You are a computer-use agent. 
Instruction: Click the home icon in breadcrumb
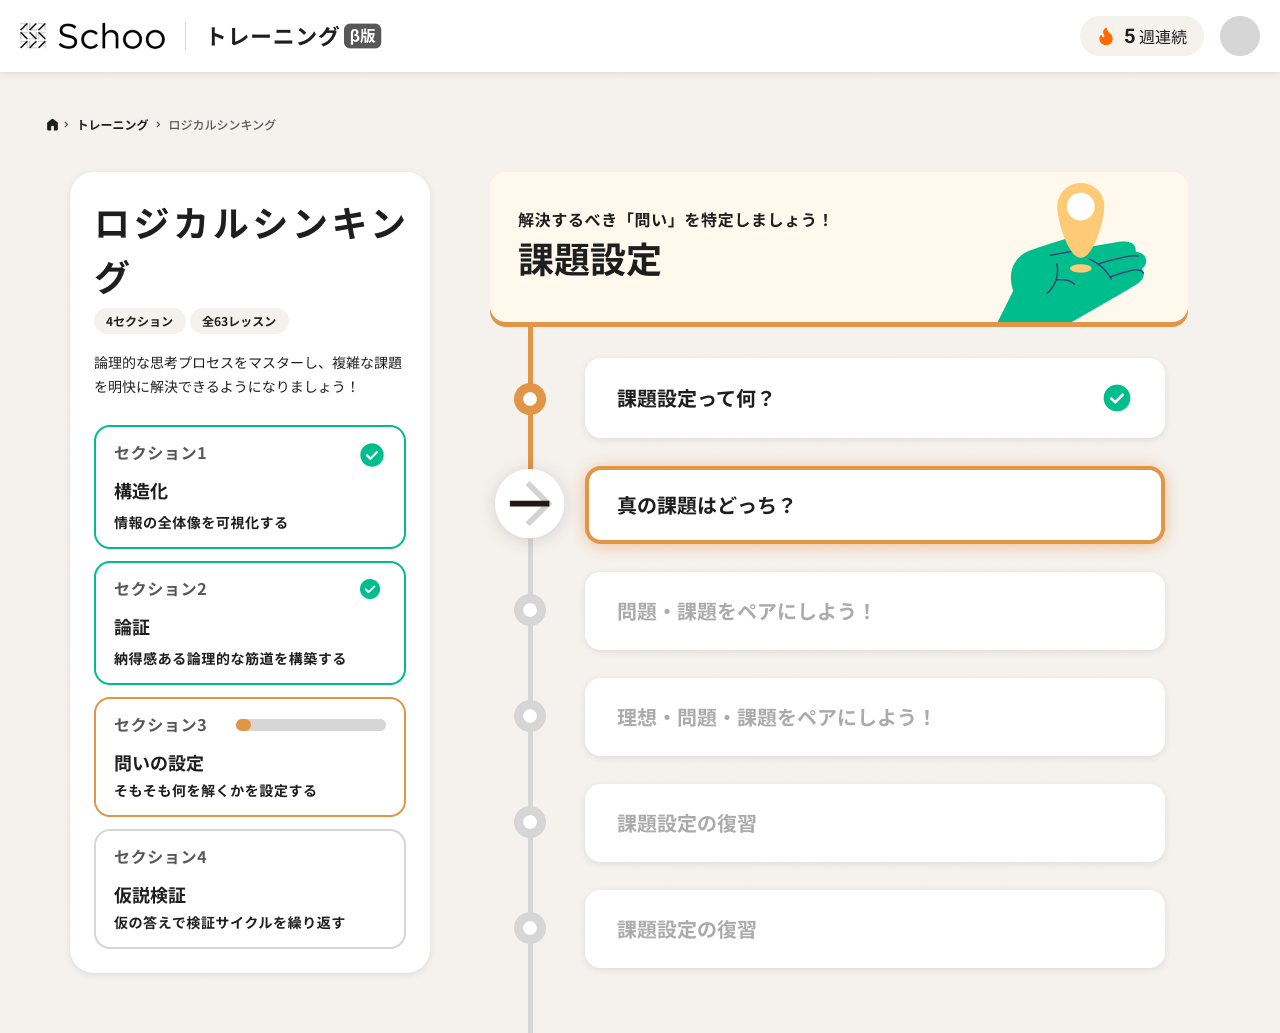point(52,125)
